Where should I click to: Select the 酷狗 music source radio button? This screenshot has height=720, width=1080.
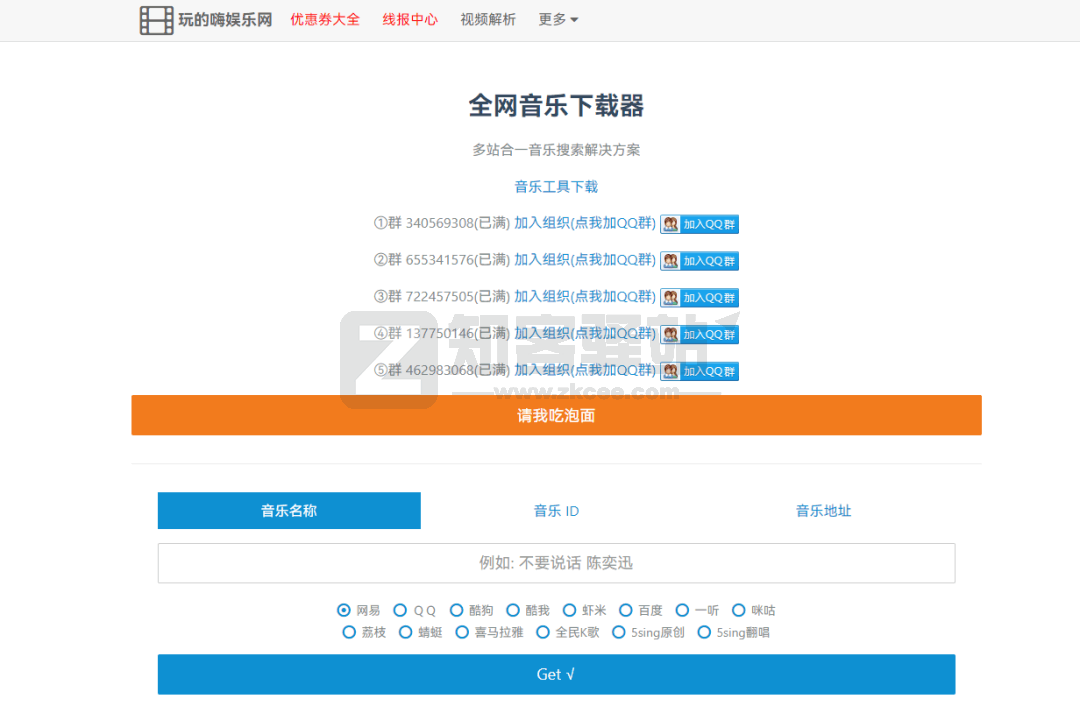458,609
